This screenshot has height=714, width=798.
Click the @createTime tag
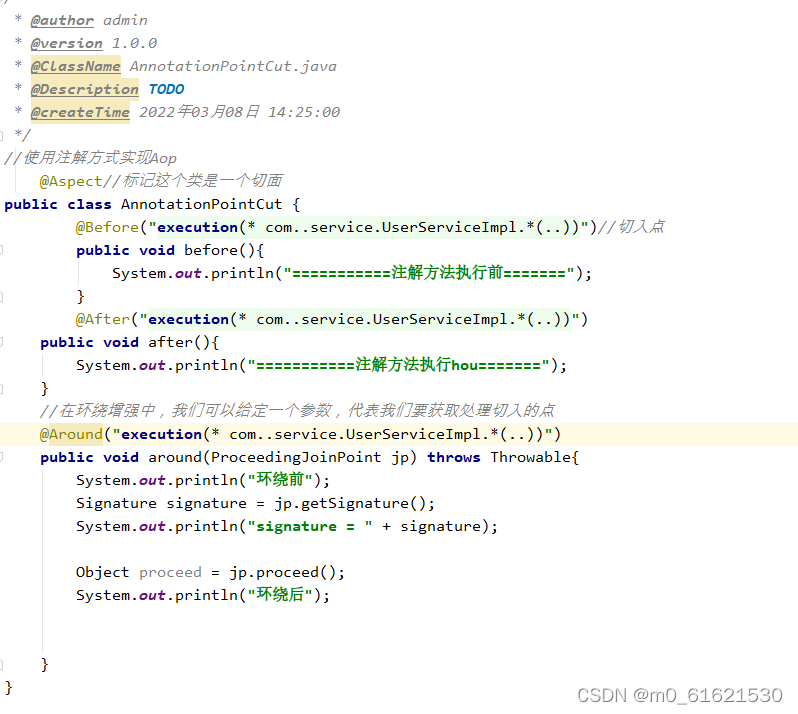[80, 112]
